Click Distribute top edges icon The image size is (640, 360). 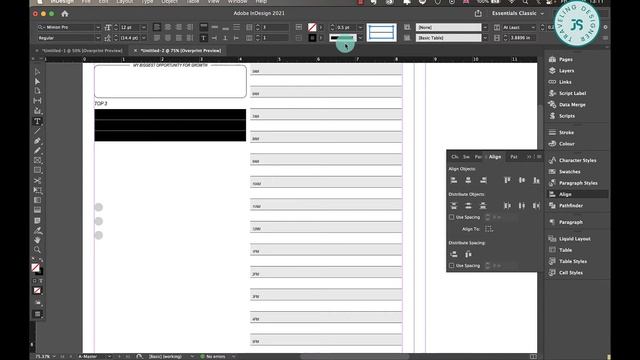click(453, 206)
